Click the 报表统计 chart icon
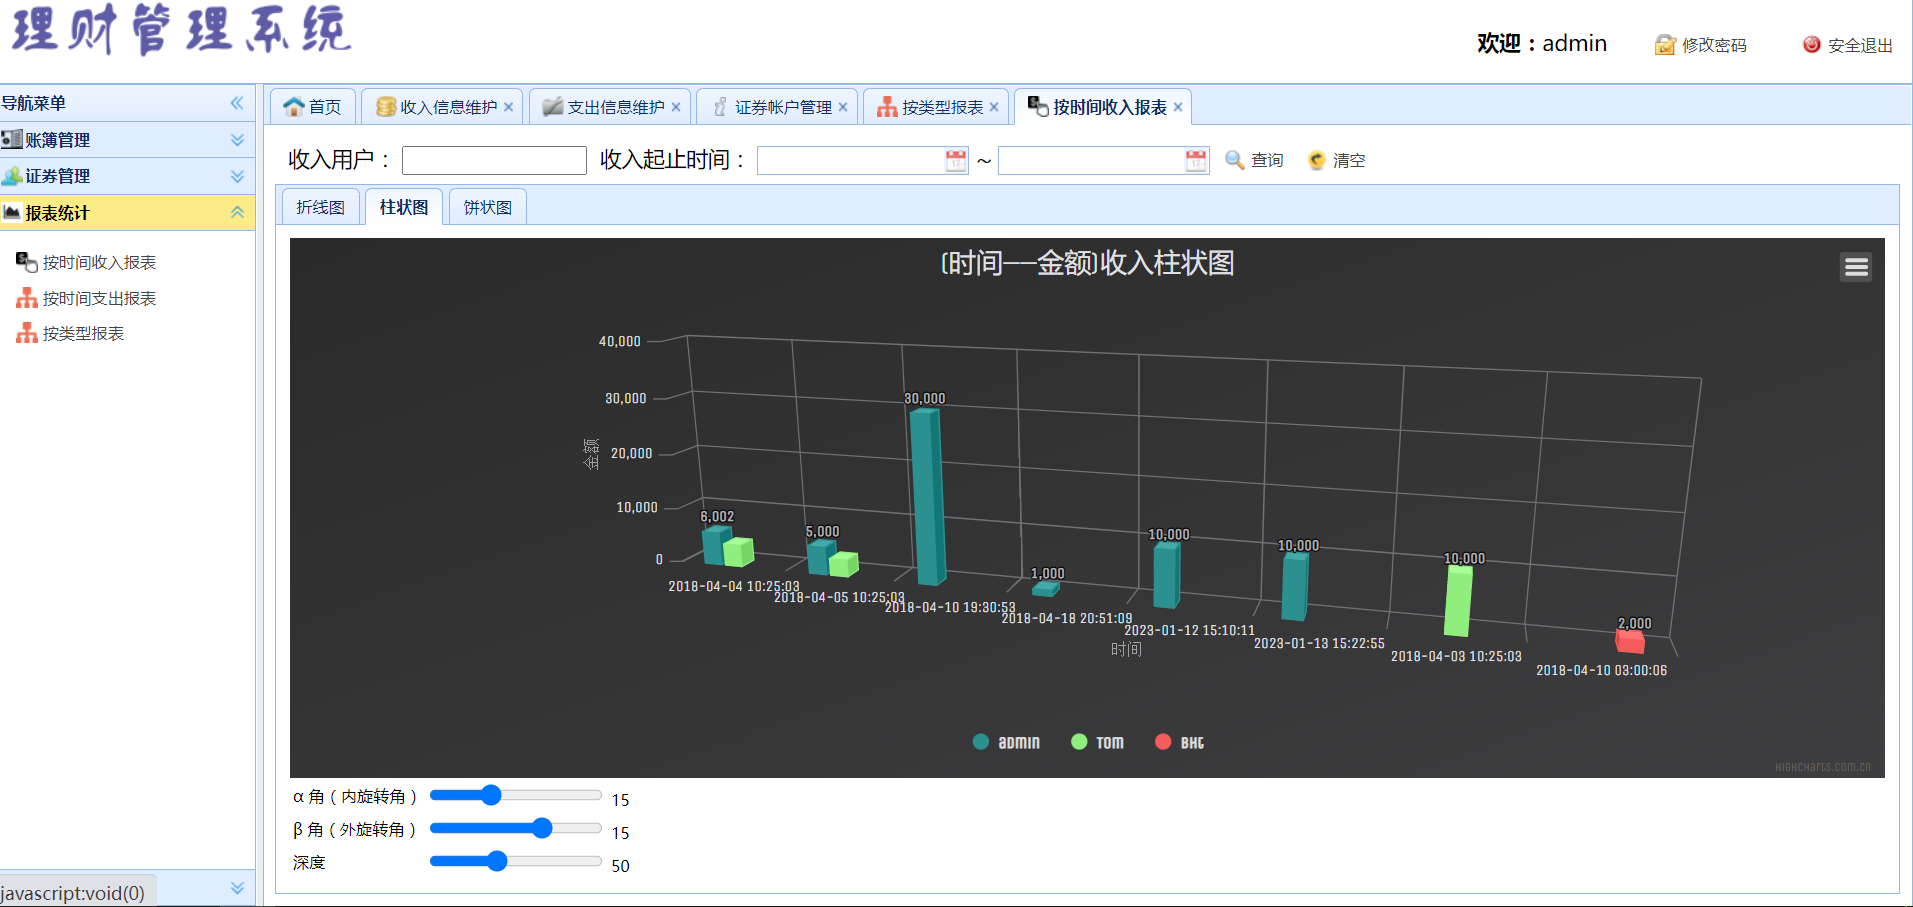Image resolution: width=1913 pixels, height=907 pixels. (x=12, y=212)
